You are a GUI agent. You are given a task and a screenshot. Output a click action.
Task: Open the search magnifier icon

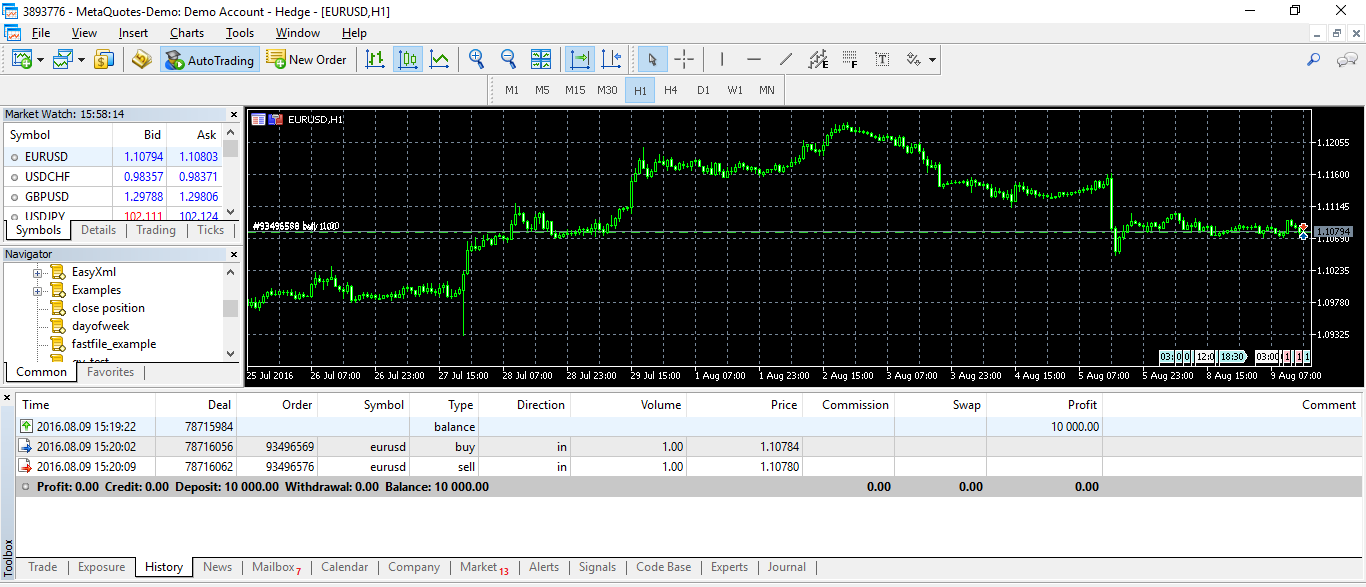1314,60
